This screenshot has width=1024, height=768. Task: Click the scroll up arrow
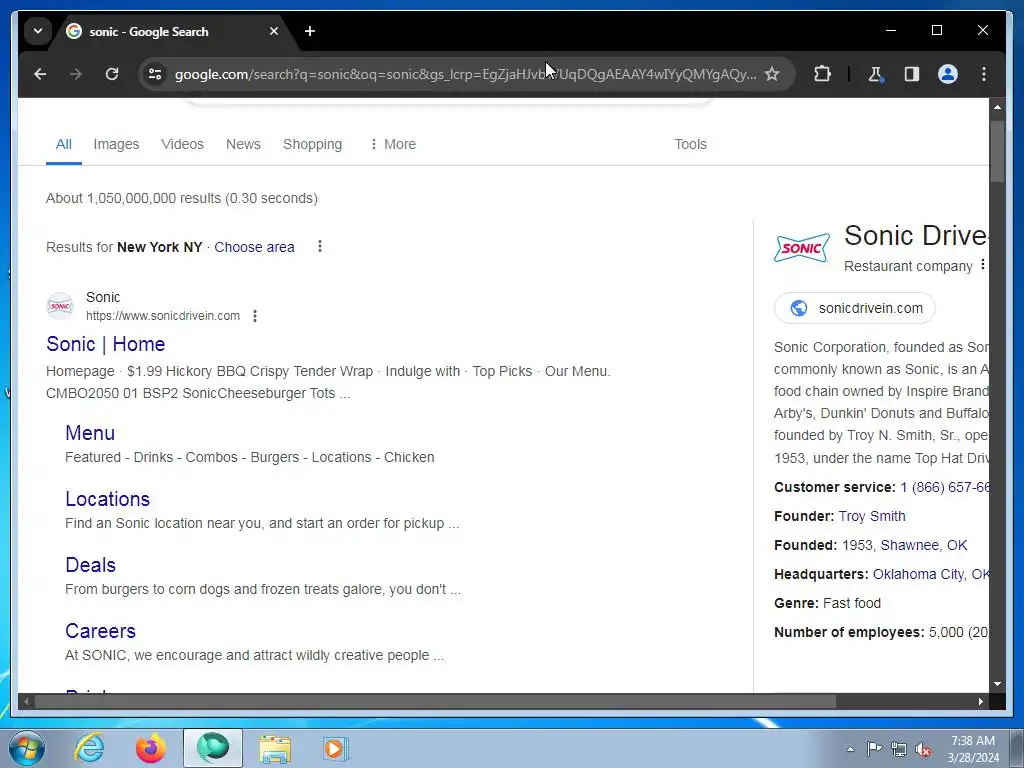tap(997, 106)
